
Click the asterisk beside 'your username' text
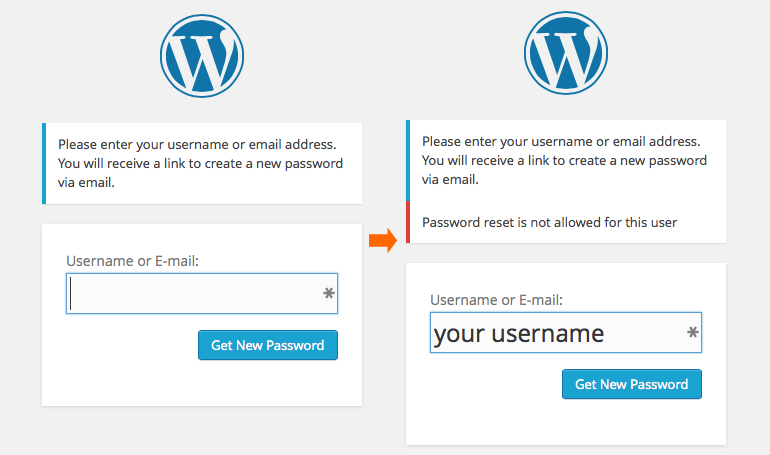tap(693, 333)
